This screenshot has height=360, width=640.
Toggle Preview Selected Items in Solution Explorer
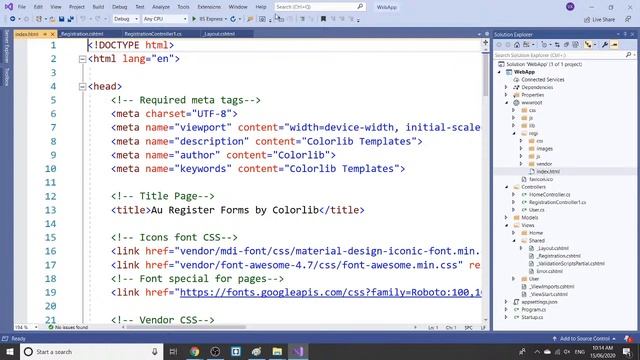[614, 44]
